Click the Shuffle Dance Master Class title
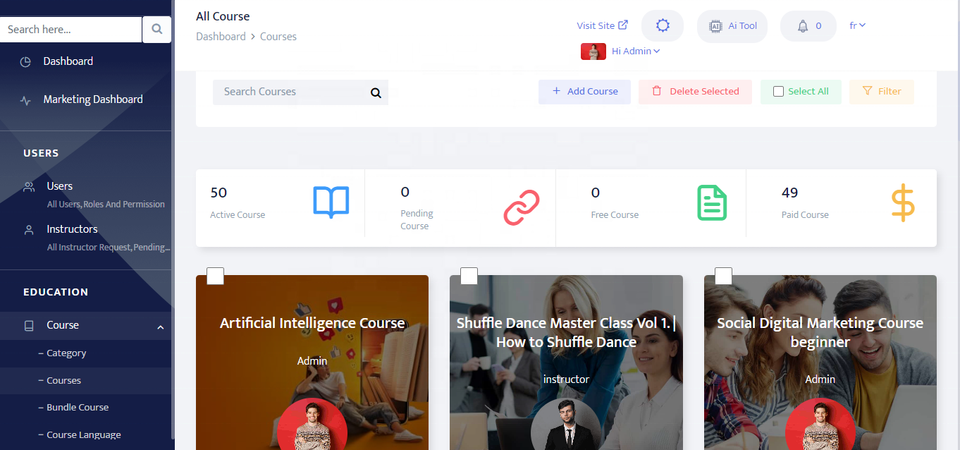960x450 pixels. 566,332
